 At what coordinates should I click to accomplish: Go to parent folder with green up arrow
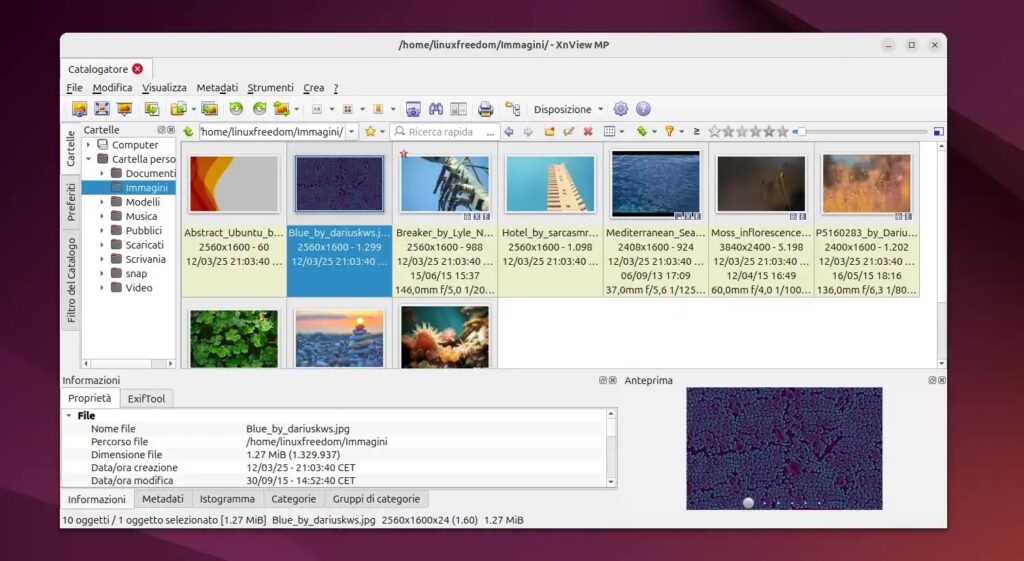tap(188, 132)
